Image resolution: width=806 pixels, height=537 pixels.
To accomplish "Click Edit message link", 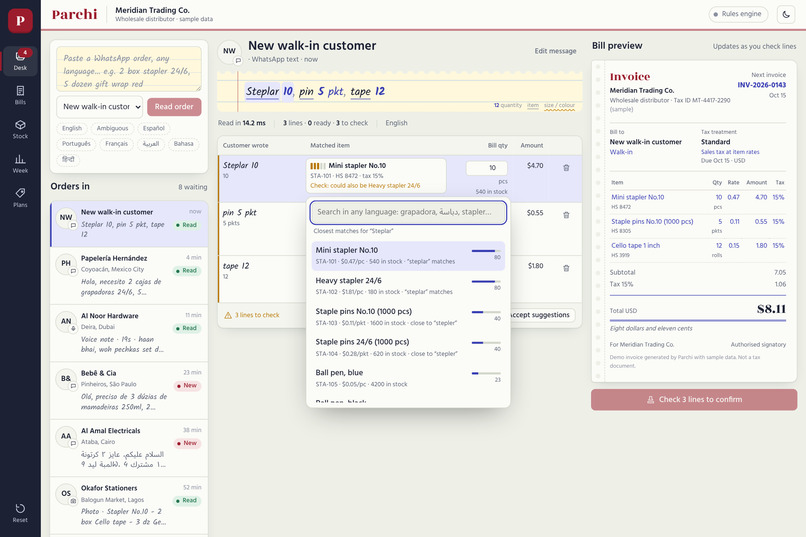I will click(555, 51).
